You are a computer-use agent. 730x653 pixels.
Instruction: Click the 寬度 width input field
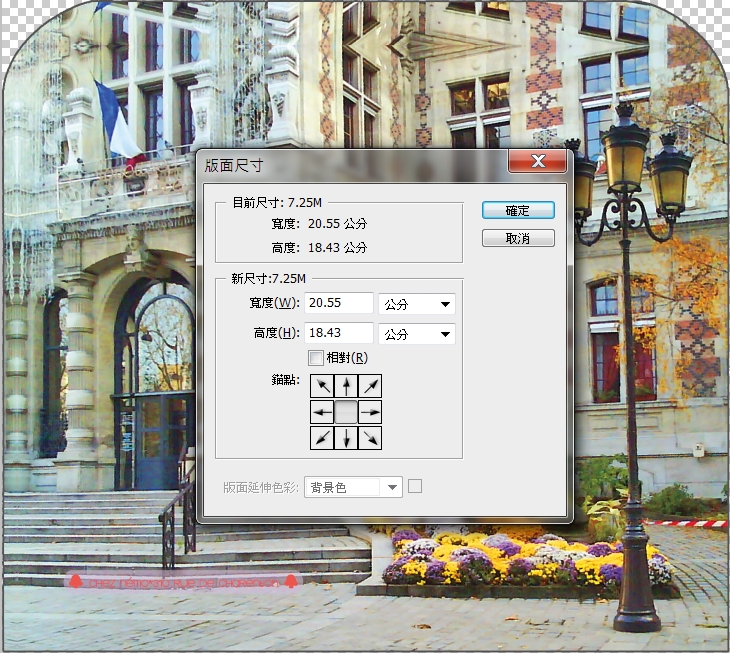click(x=339, y=303)
